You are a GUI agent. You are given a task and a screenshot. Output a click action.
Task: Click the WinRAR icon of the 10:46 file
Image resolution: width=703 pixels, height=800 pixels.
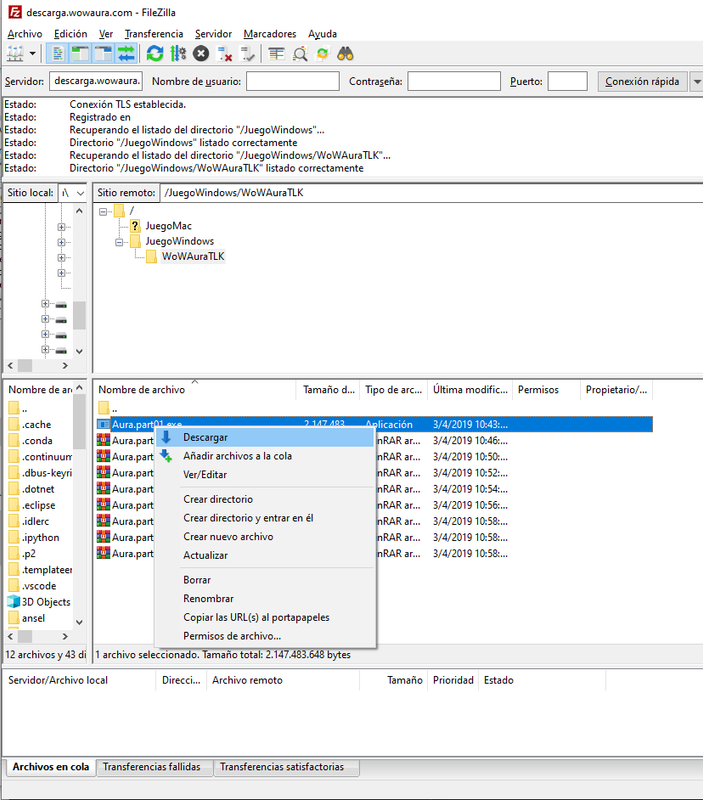pos(104,440)
